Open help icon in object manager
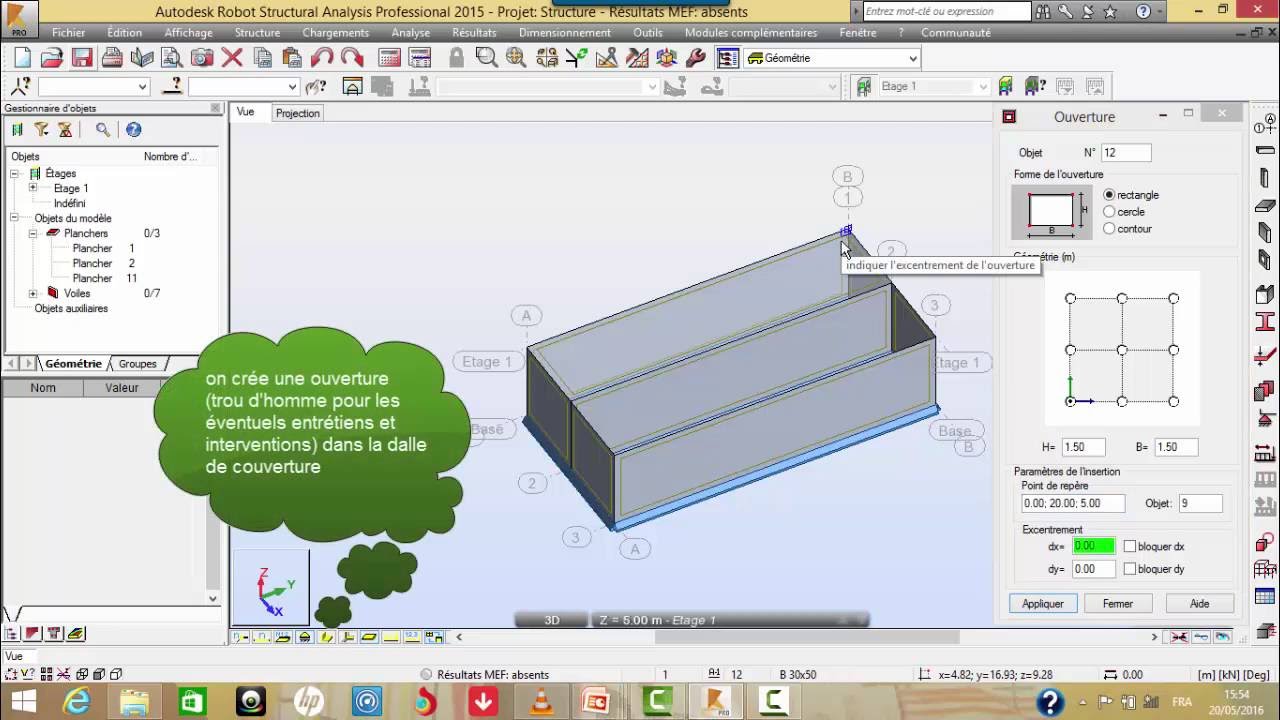The image size is (1280, 720). pyautogui.click(x=133, y=130)
